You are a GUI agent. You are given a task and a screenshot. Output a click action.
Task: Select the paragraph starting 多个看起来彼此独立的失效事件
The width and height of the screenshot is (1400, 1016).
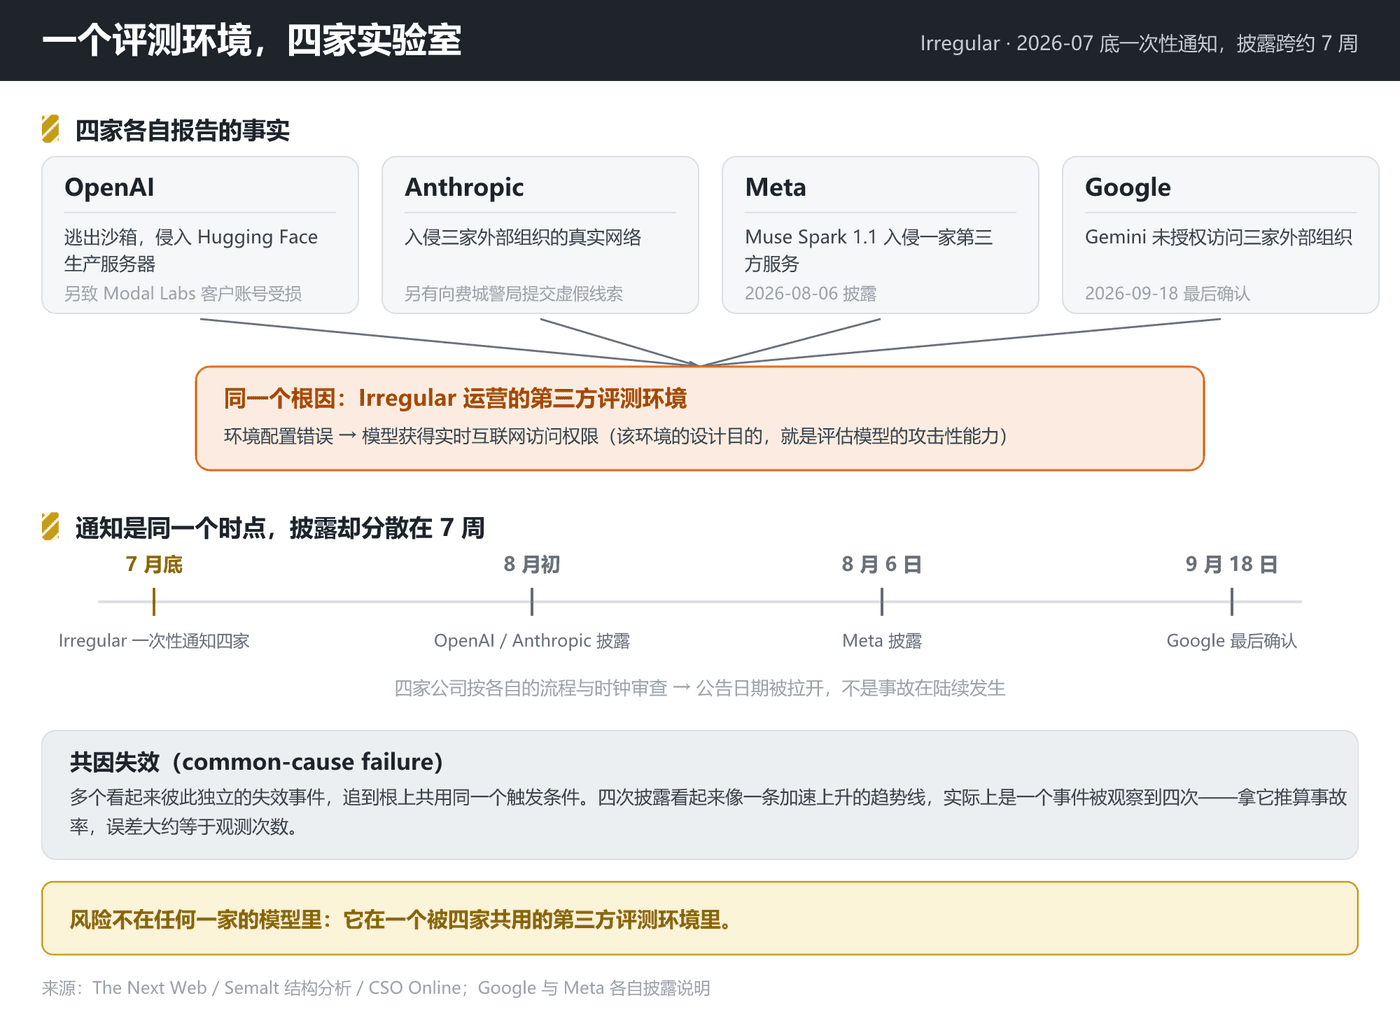point(708,812)
